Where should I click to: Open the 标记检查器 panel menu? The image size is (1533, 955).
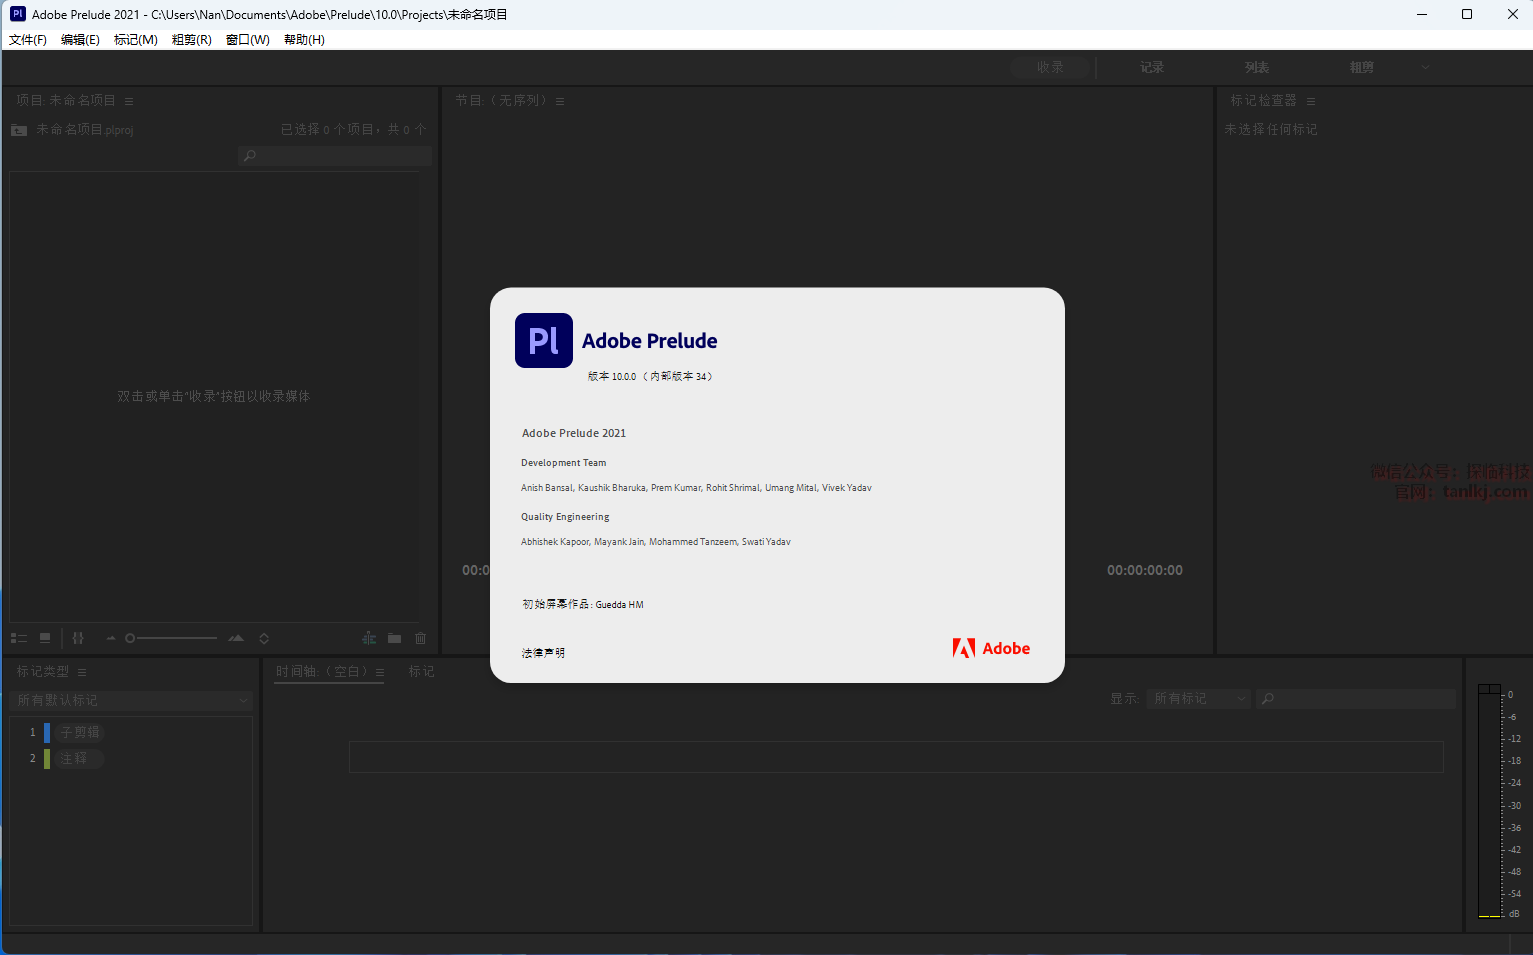click(1310, 101)
